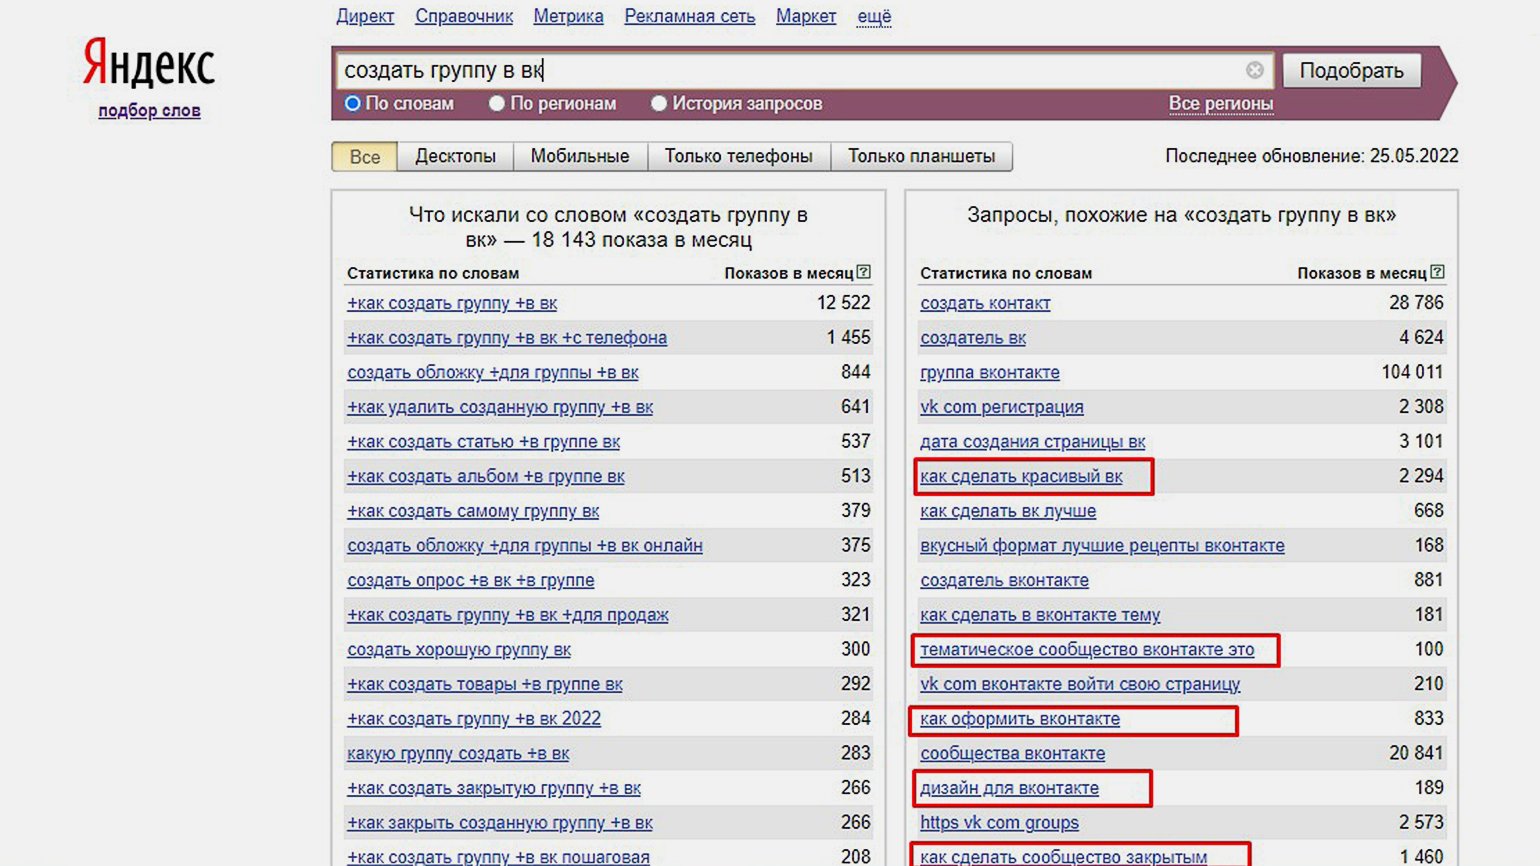The height and width of the screenshot is (866, 1540).
Task: Switch to the 'Только телефоны' tab
Action: coord(739,156)
